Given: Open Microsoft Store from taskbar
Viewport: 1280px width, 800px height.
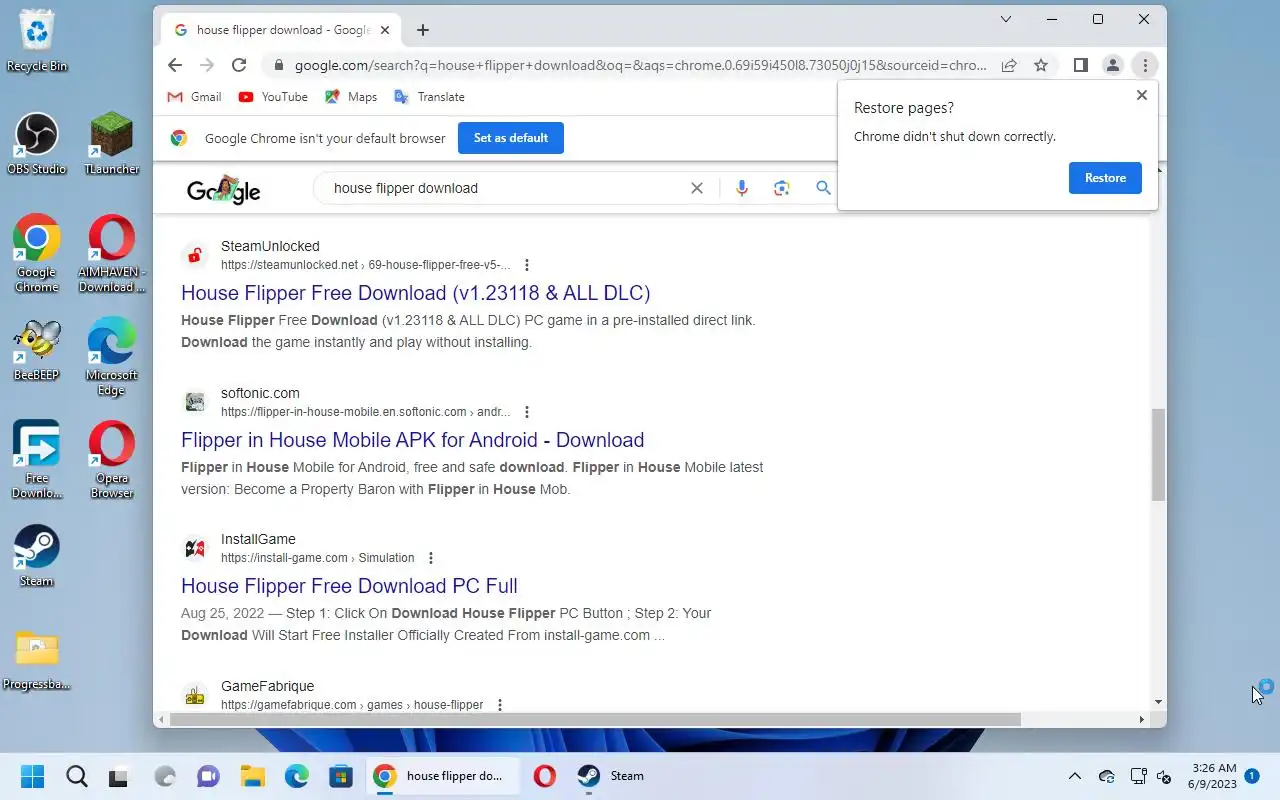Looking at the screenshot, I should tap(340, 776).
